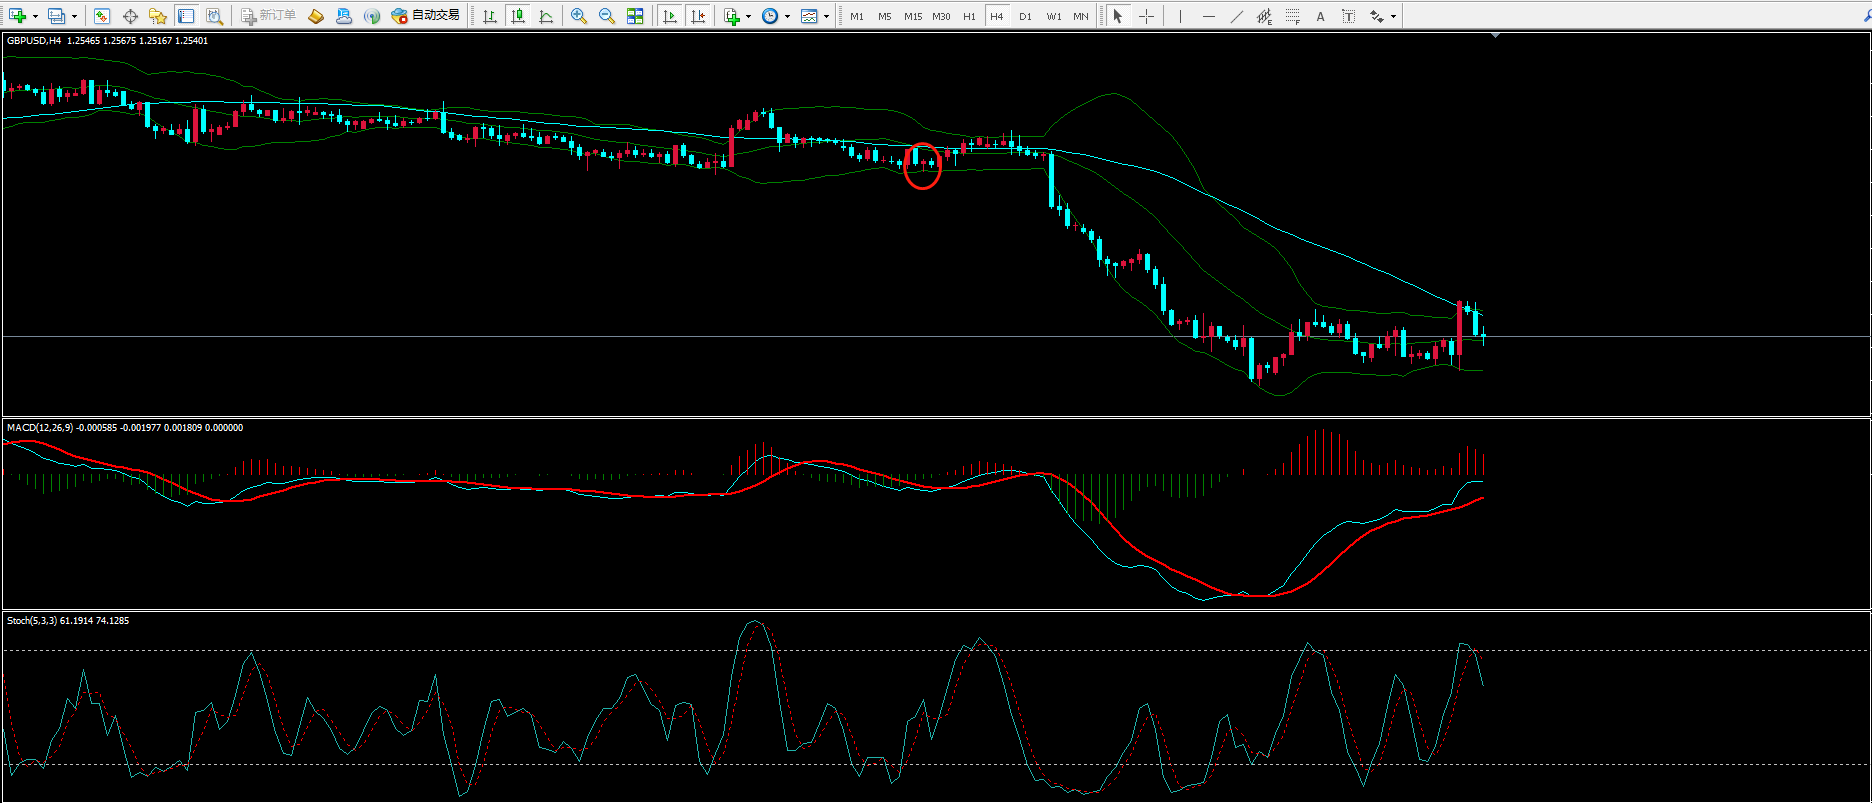Click the Zoom In magnifier icon
1872x803 pixels.
pos(579,16)
